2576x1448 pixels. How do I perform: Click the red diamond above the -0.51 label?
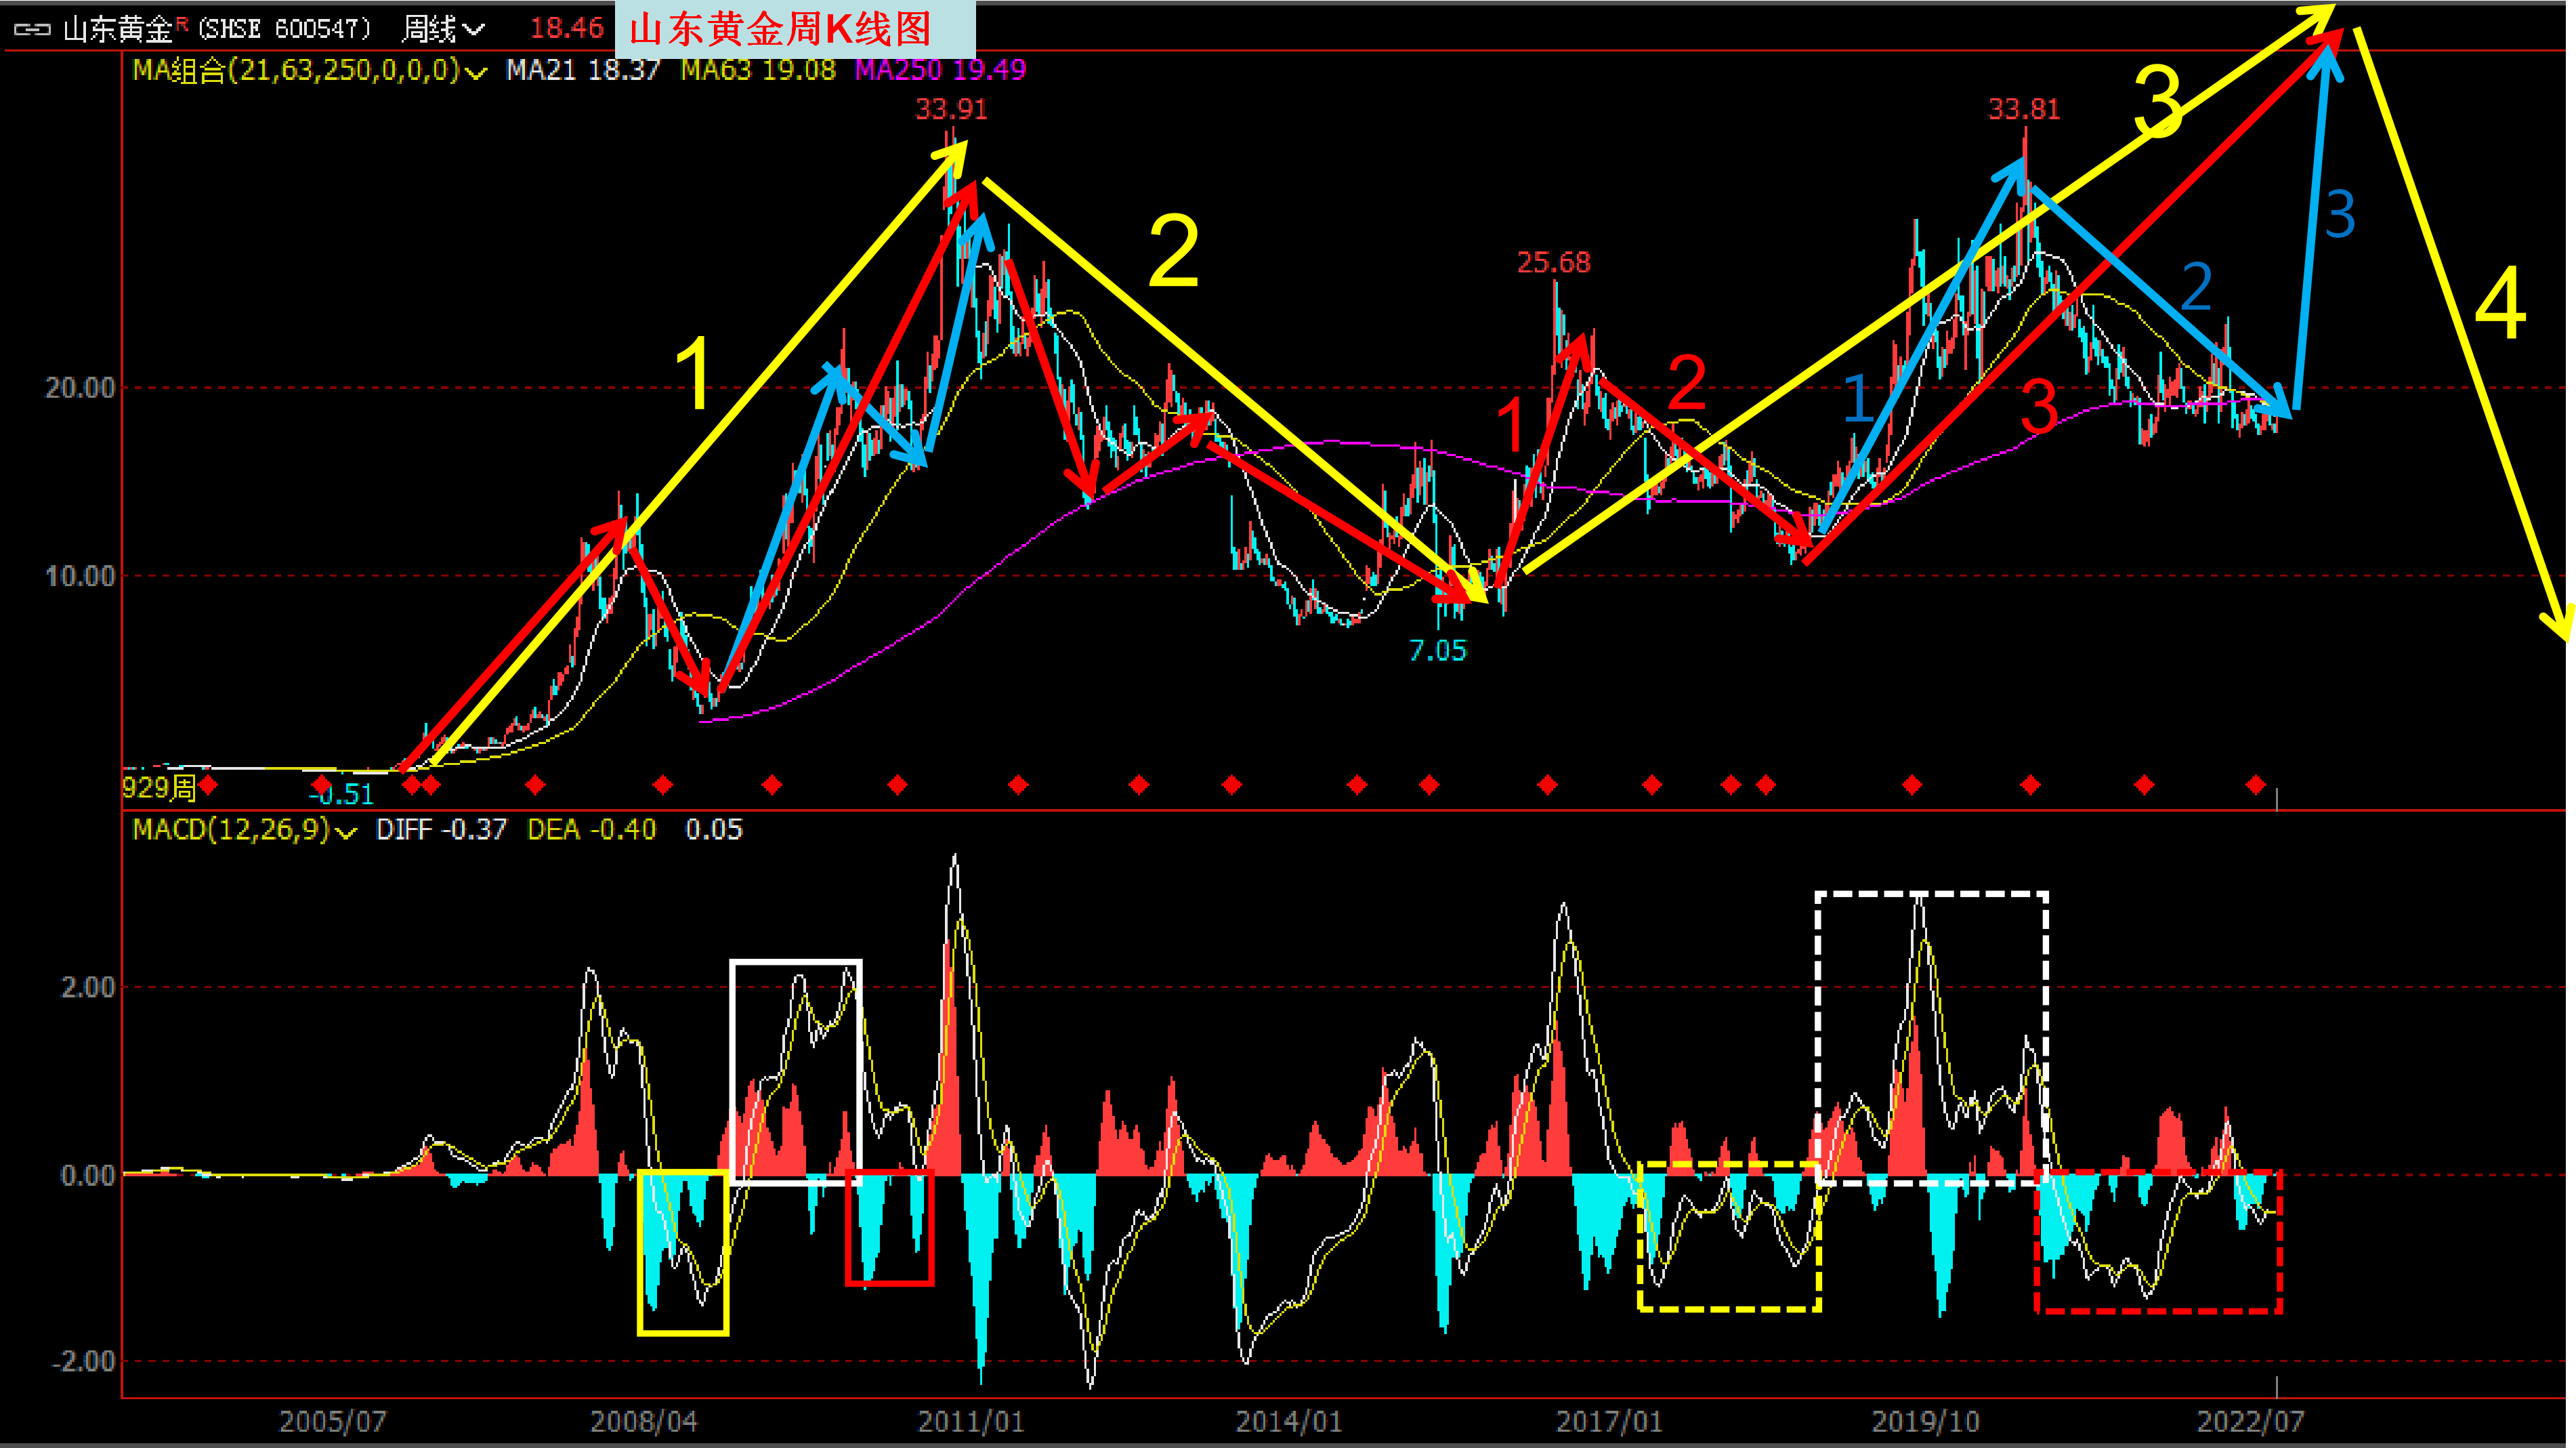click(321, 785)
